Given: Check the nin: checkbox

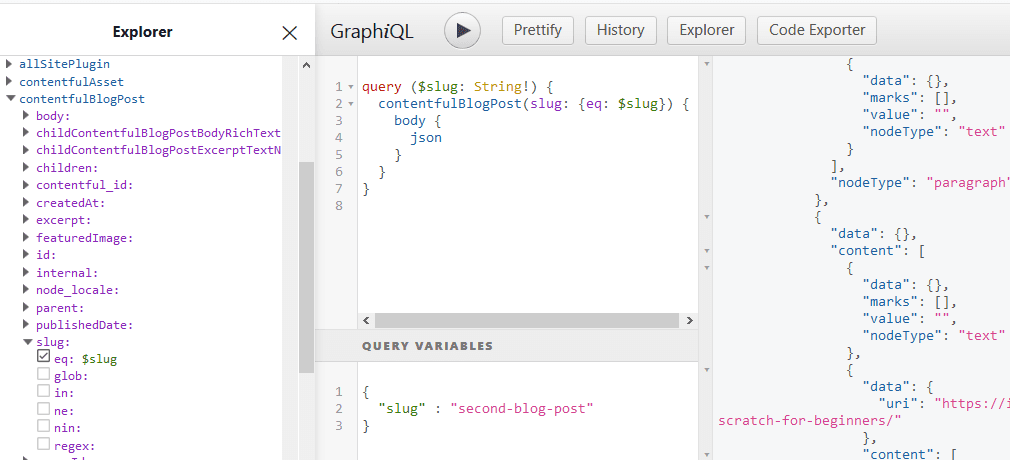Looking at the screenshot, I should pos(43,426).
